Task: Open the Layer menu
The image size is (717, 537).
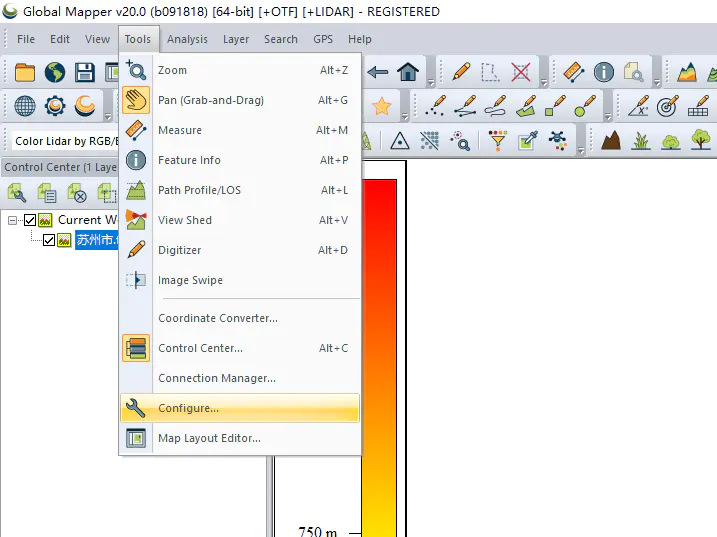Action: click(236, 39)
